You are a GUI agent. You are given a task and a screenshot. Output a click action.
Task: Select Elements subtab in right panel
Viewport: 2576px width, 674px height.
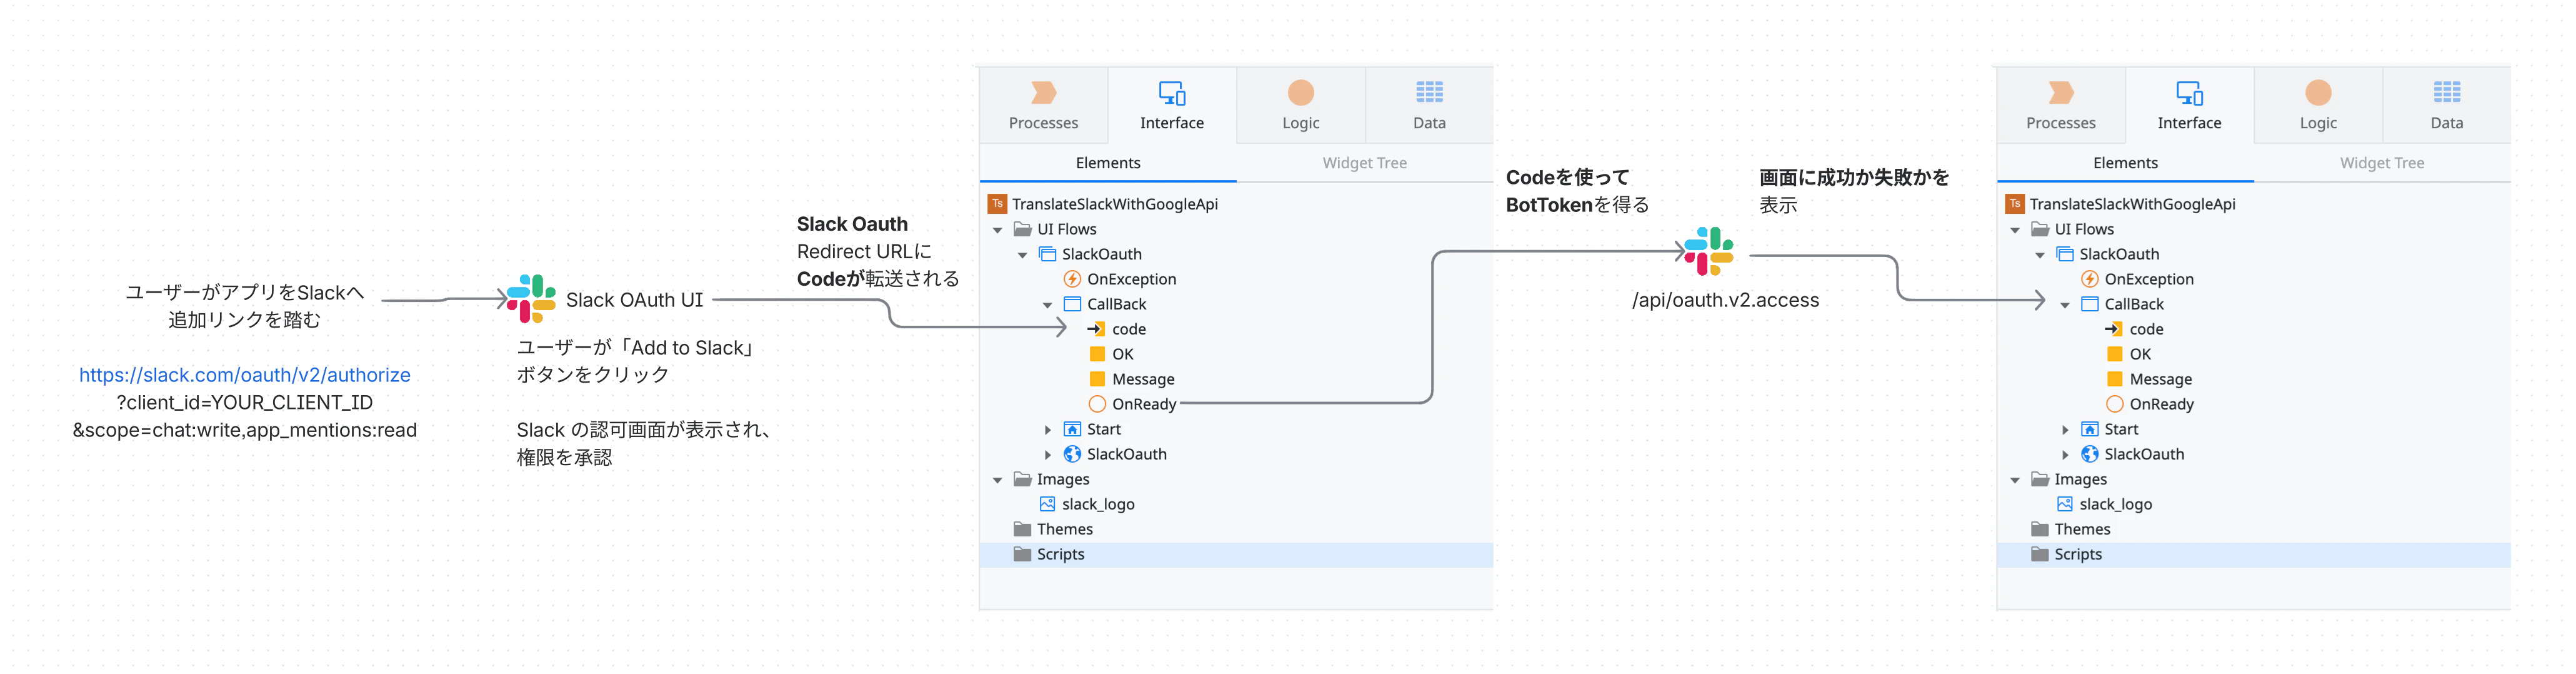point(2125,163)
